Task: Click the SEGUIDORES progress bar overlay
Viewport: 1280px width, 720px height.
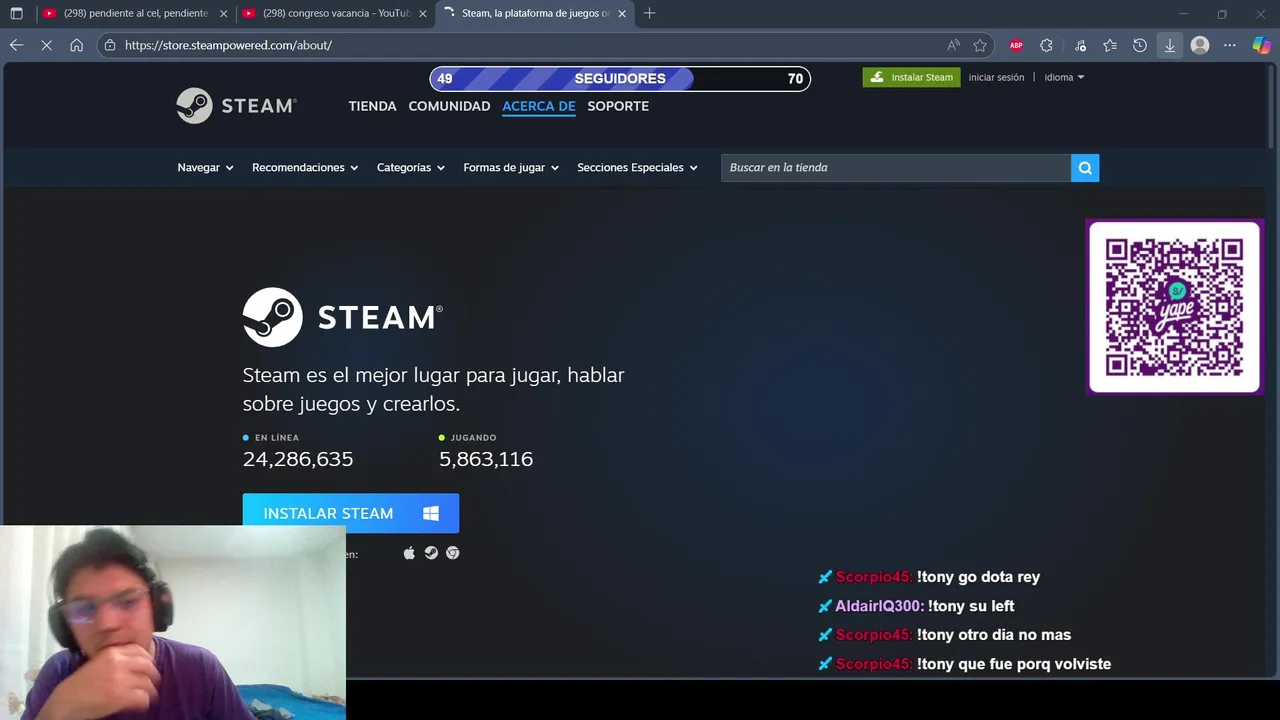Action: pos(620,79)
